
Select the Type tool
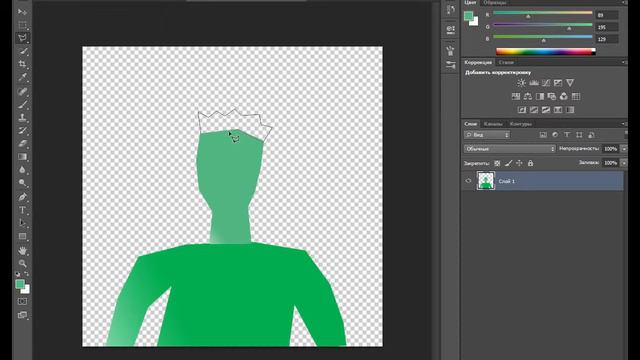click(x=22, y=210)
